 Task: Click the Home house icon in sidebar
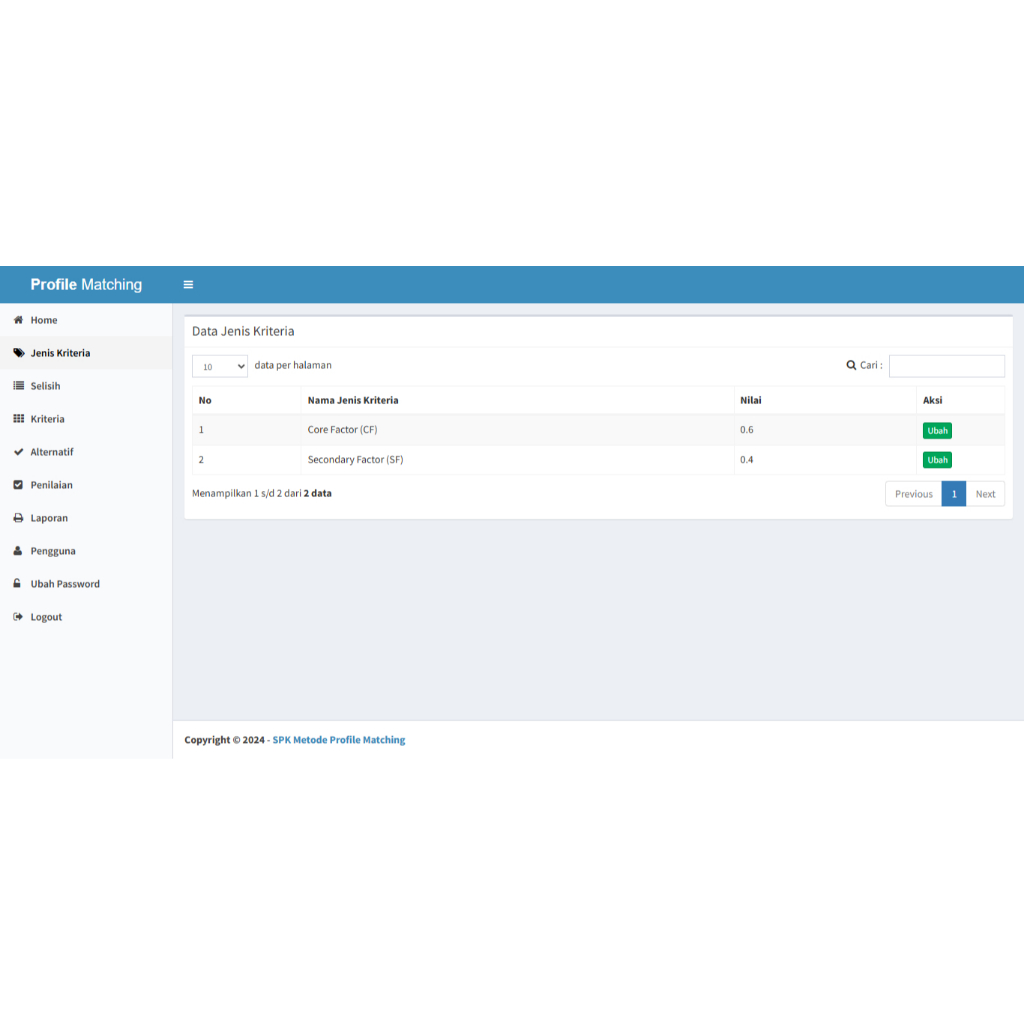18,320
